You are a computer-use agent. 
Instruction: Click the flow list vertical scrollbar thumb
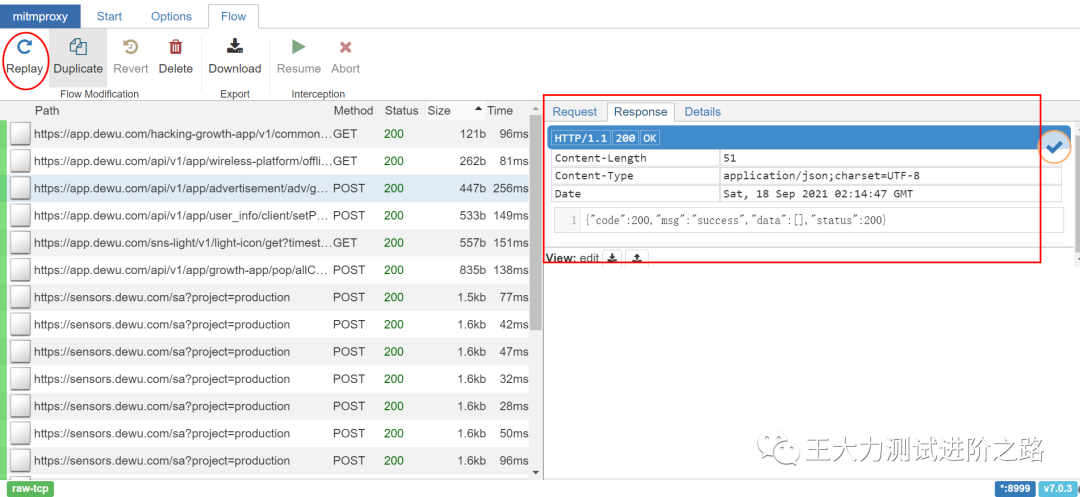(x=535, y=220)
